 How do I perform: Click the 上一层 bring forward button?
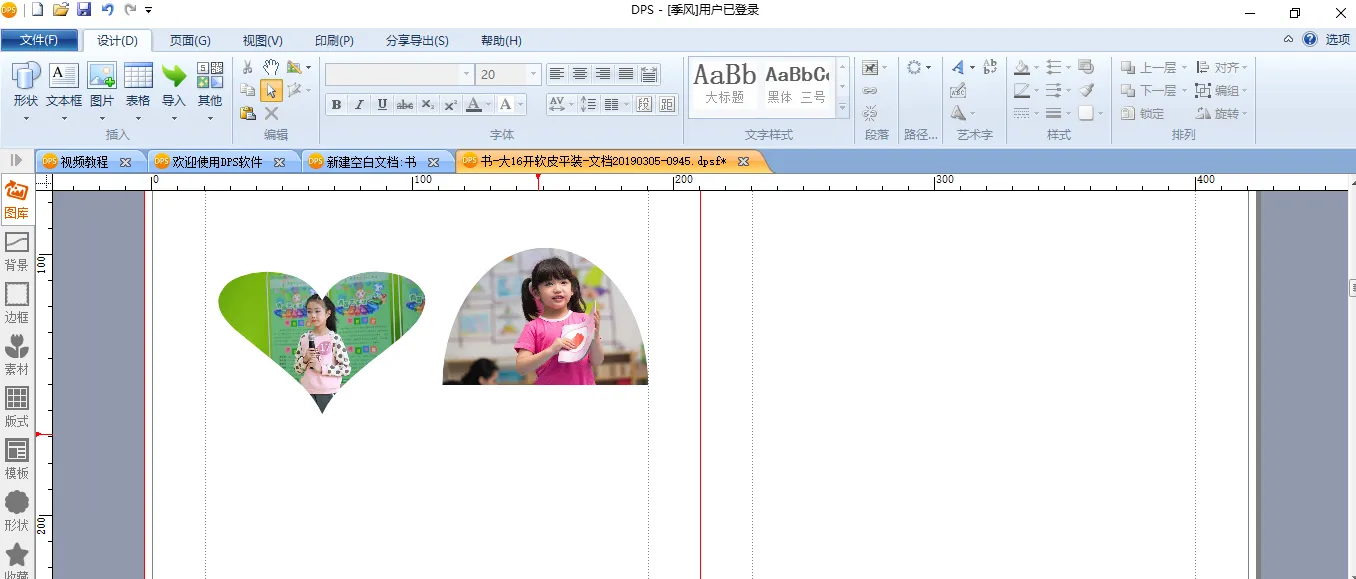1157,68
